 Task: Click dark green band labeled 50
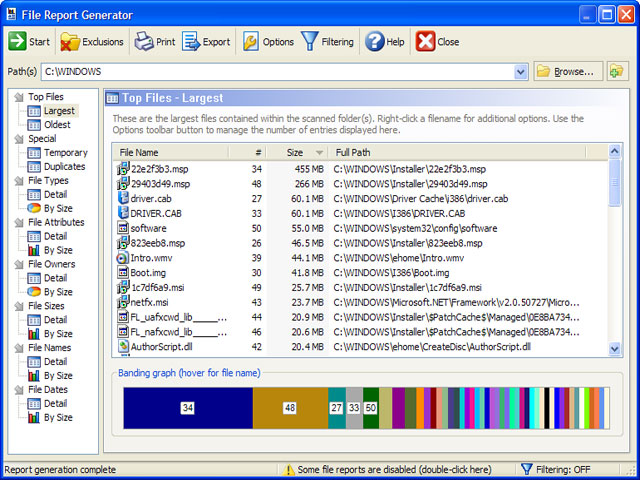(371, 408)
